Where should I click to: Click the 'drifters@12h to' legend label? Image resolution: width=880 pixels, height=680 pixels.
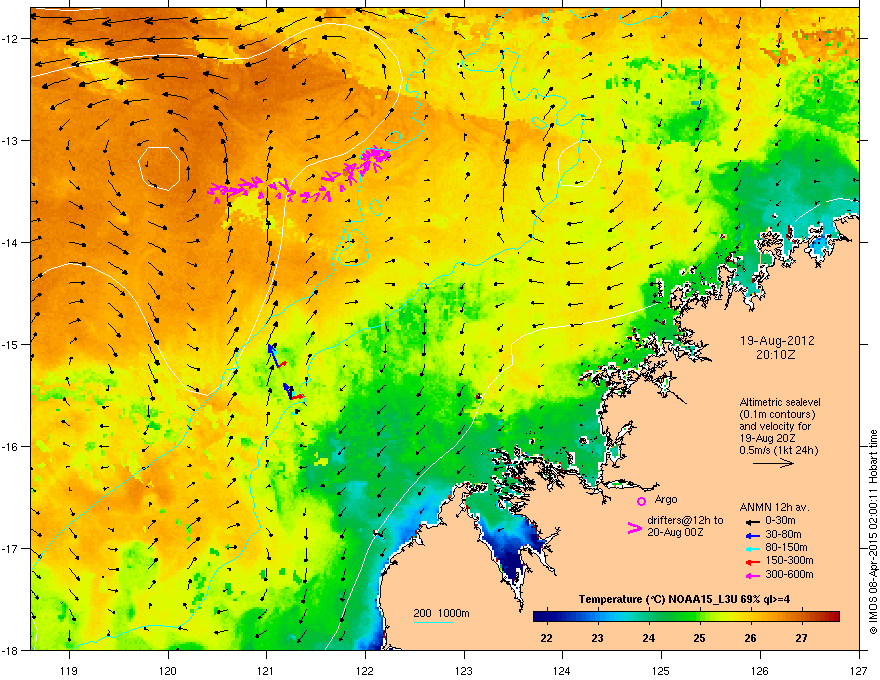click(685, 521)
